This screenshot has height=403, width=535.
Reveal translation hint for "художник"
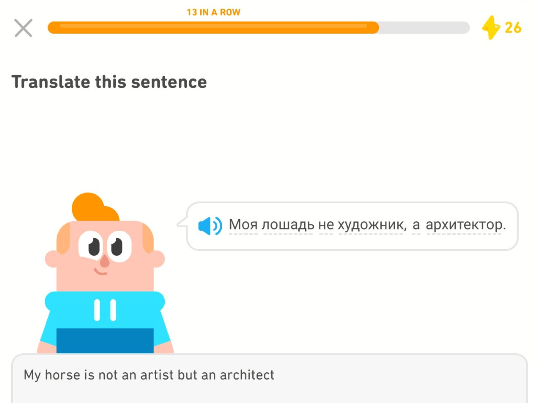click(x=372, y=225)
